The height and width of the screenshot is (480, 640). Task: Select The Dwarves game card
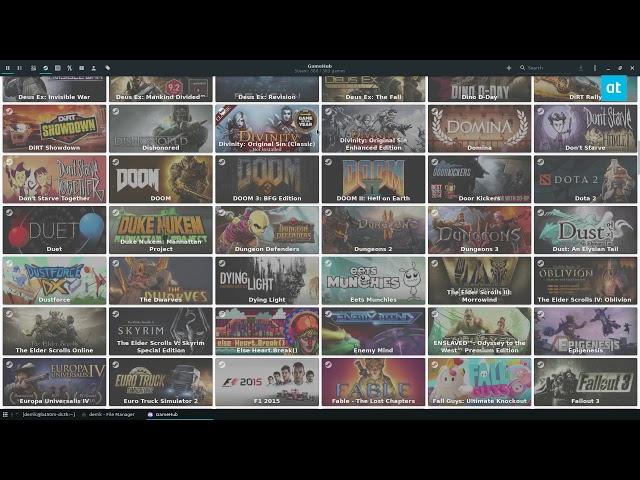click(161, 280)
